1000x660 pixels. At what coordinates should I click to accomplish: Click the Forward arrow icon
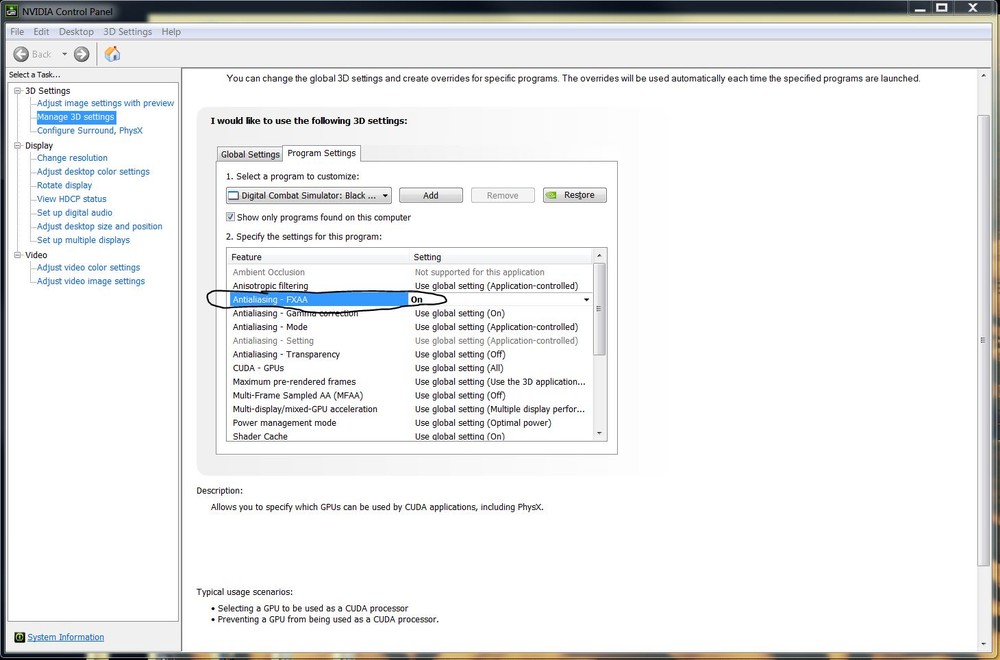tap(82, 54)
